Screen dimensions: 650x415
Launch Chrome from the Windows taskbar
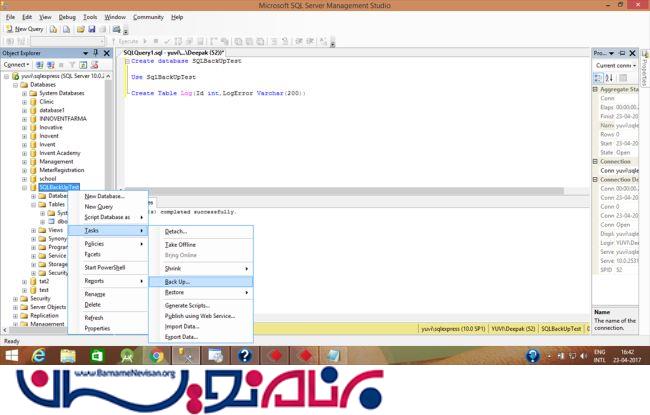[x=157, y=355]
